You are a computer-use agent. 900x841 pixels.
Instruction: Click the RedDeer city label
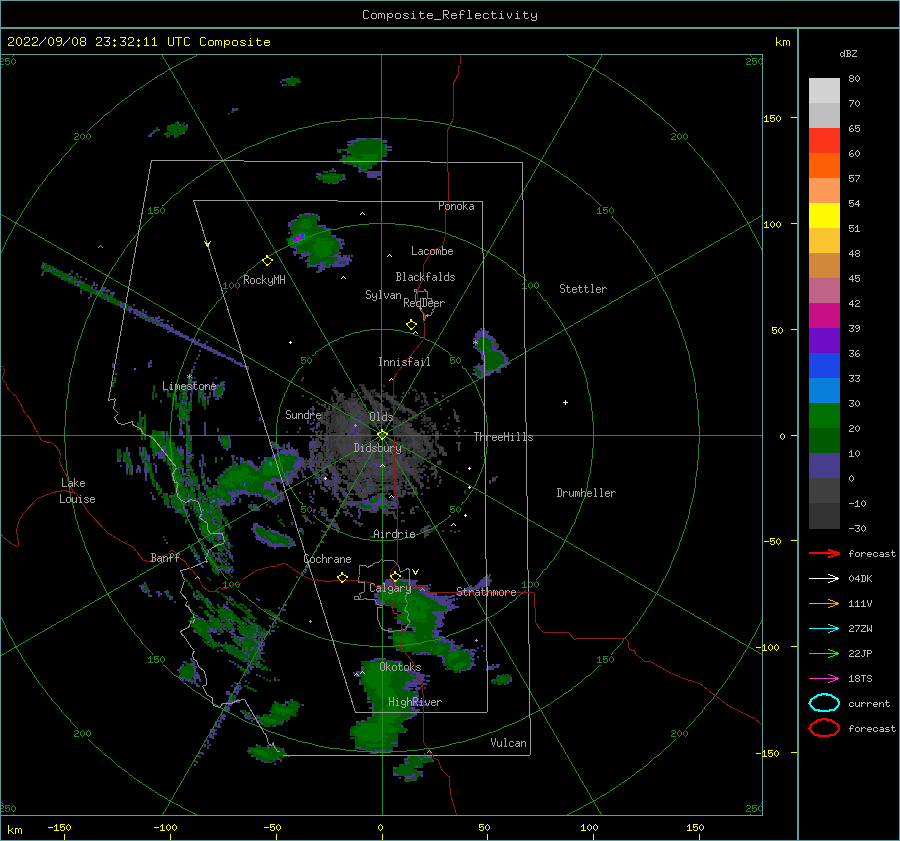pyautogui.click(x=424, y=303)
